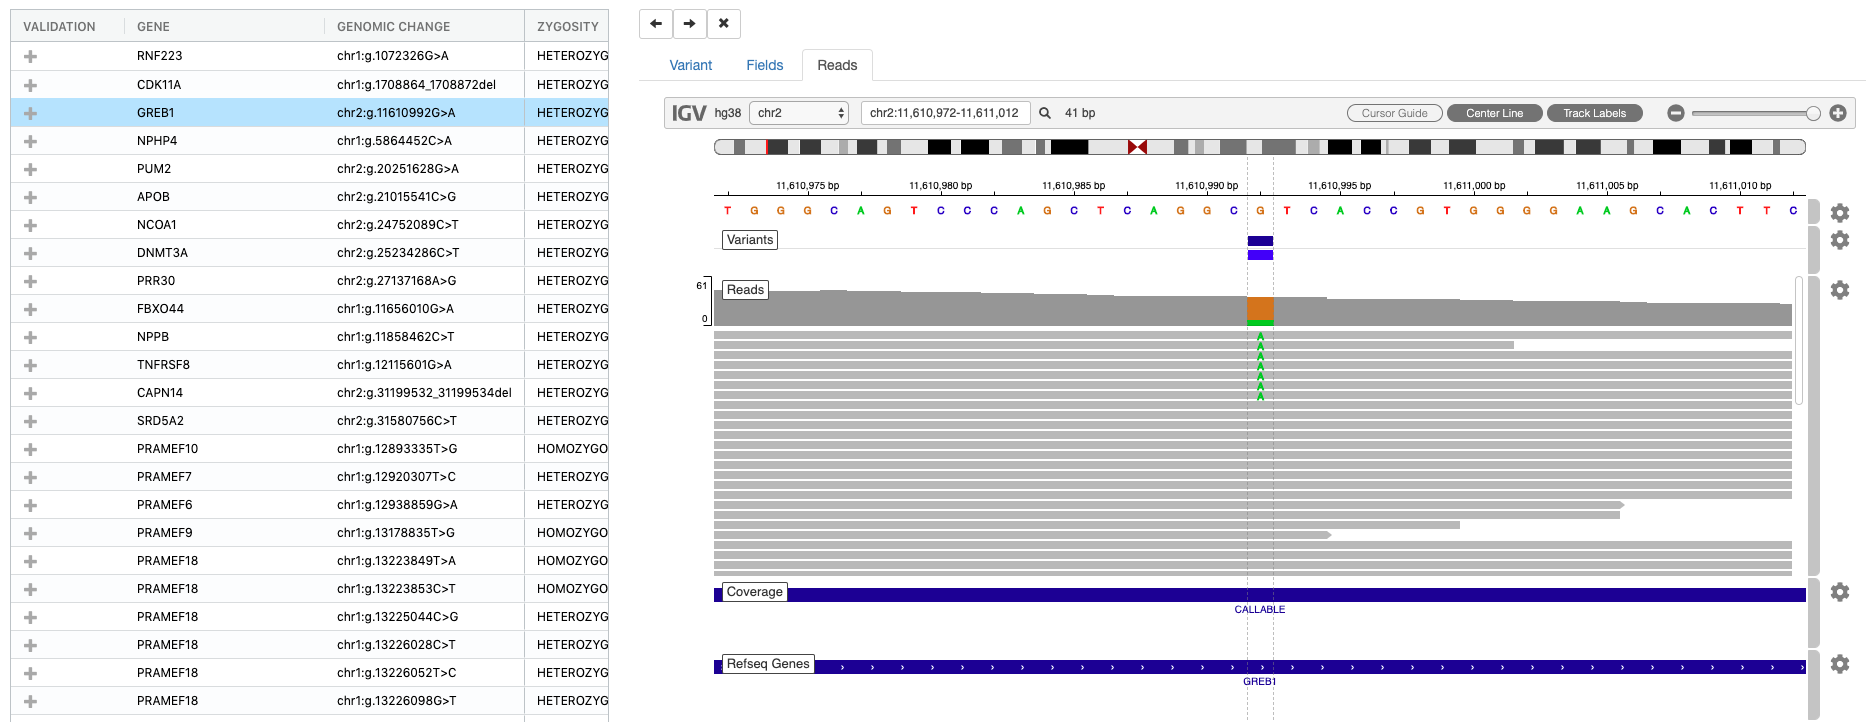
Task: Click validation plus icon for NPHP4 row
Action: [x=30, y=141]
